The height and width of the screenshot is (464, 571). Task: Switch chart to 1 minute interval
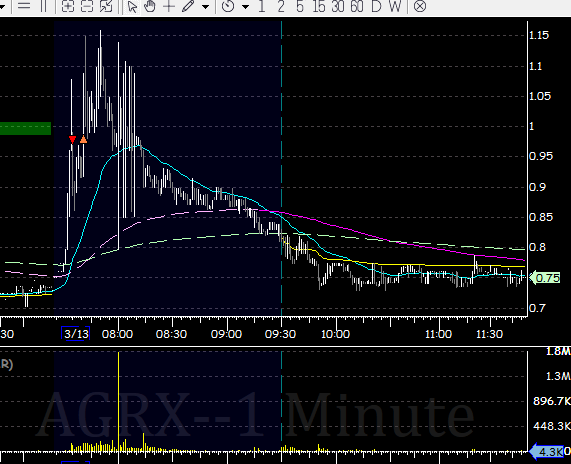tap(261, 7)
